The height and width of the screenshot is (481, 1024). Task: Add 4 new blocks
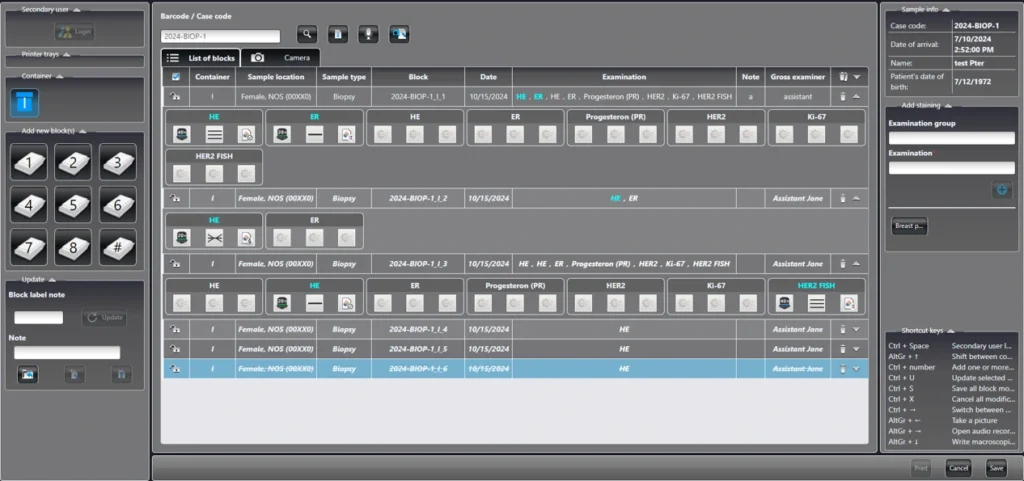point(29,205)
